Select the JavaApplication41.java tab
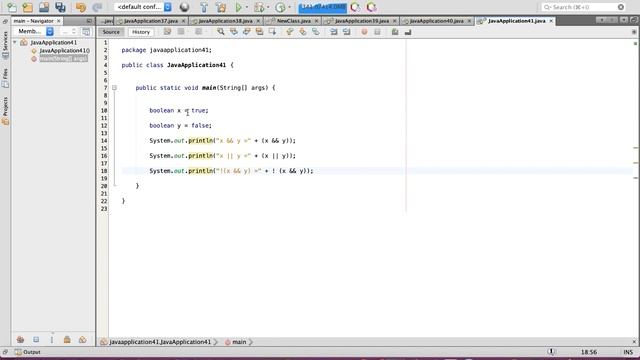The width and height of the screenshot is (640, 360). pos(516,21)
